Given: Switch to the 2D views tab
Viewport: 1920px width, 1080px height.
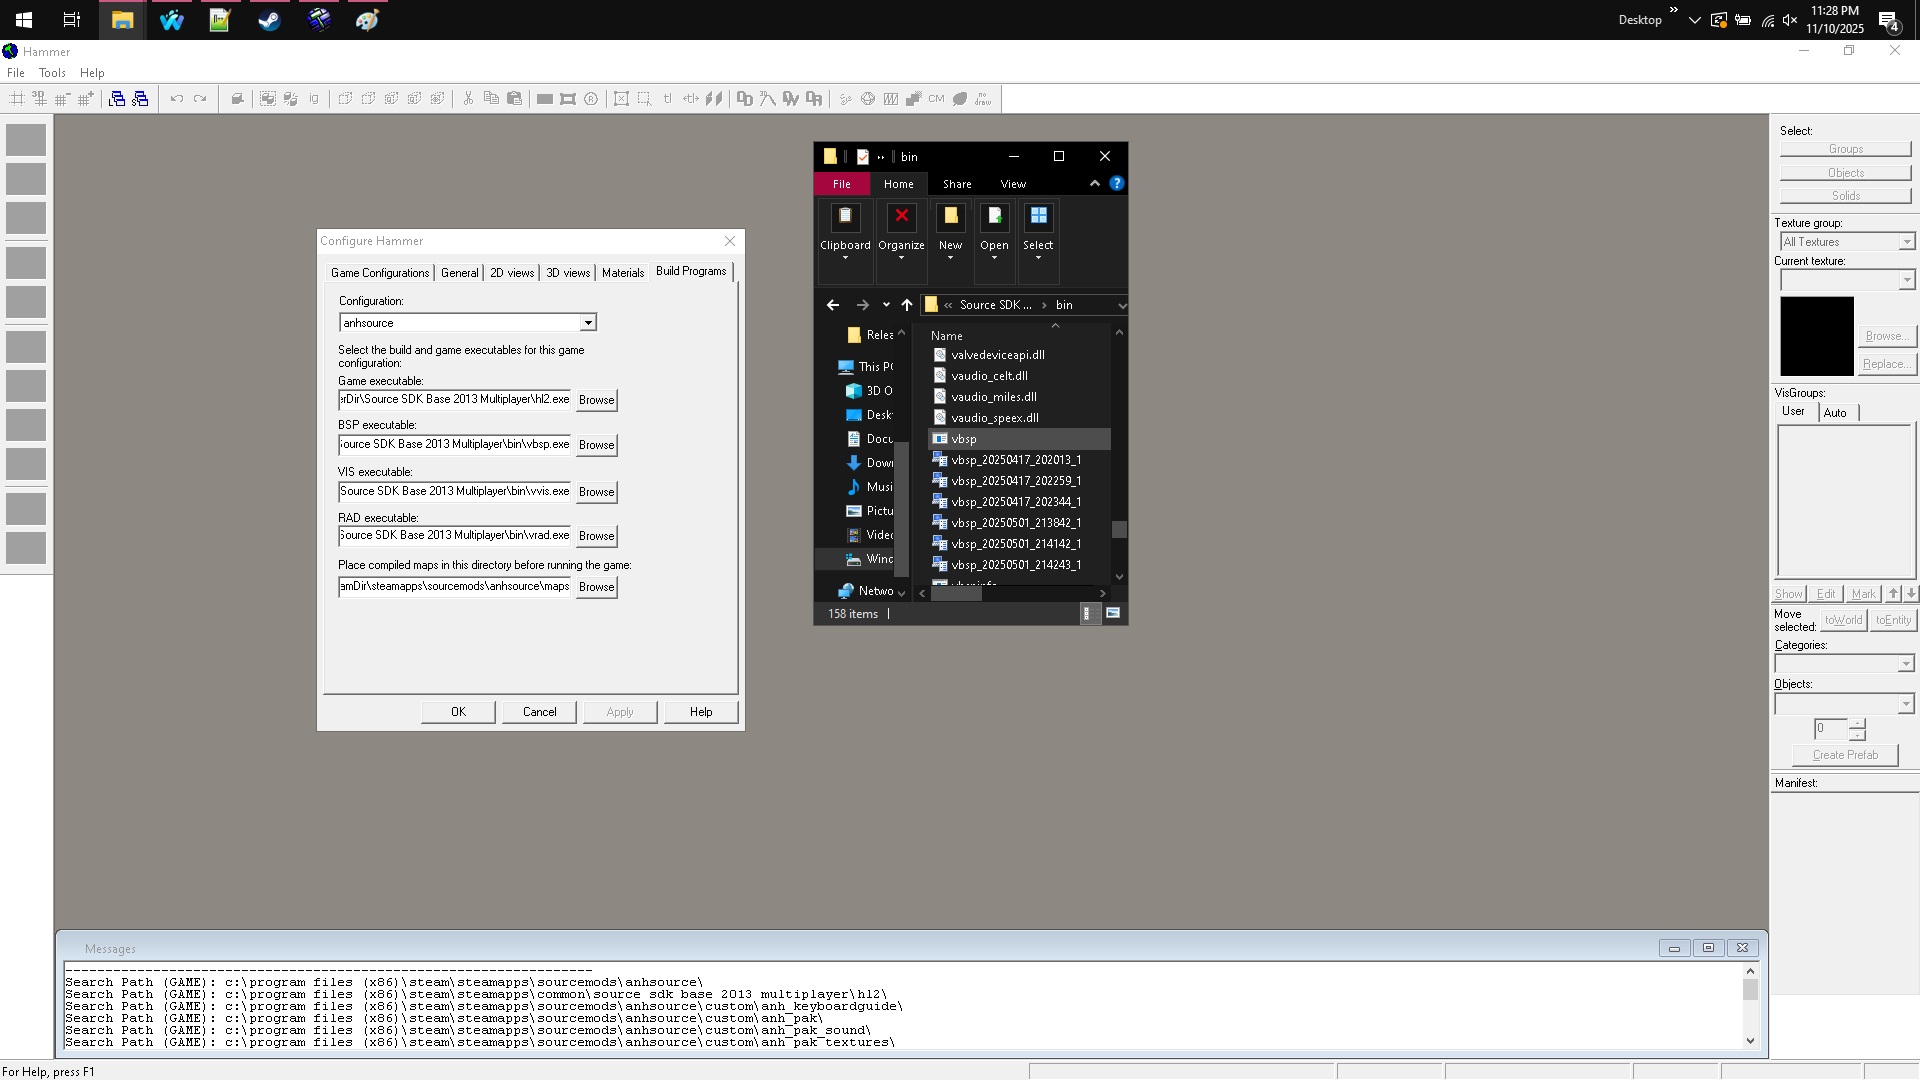Looking at the screenshot, I should [x=512, y=273].
